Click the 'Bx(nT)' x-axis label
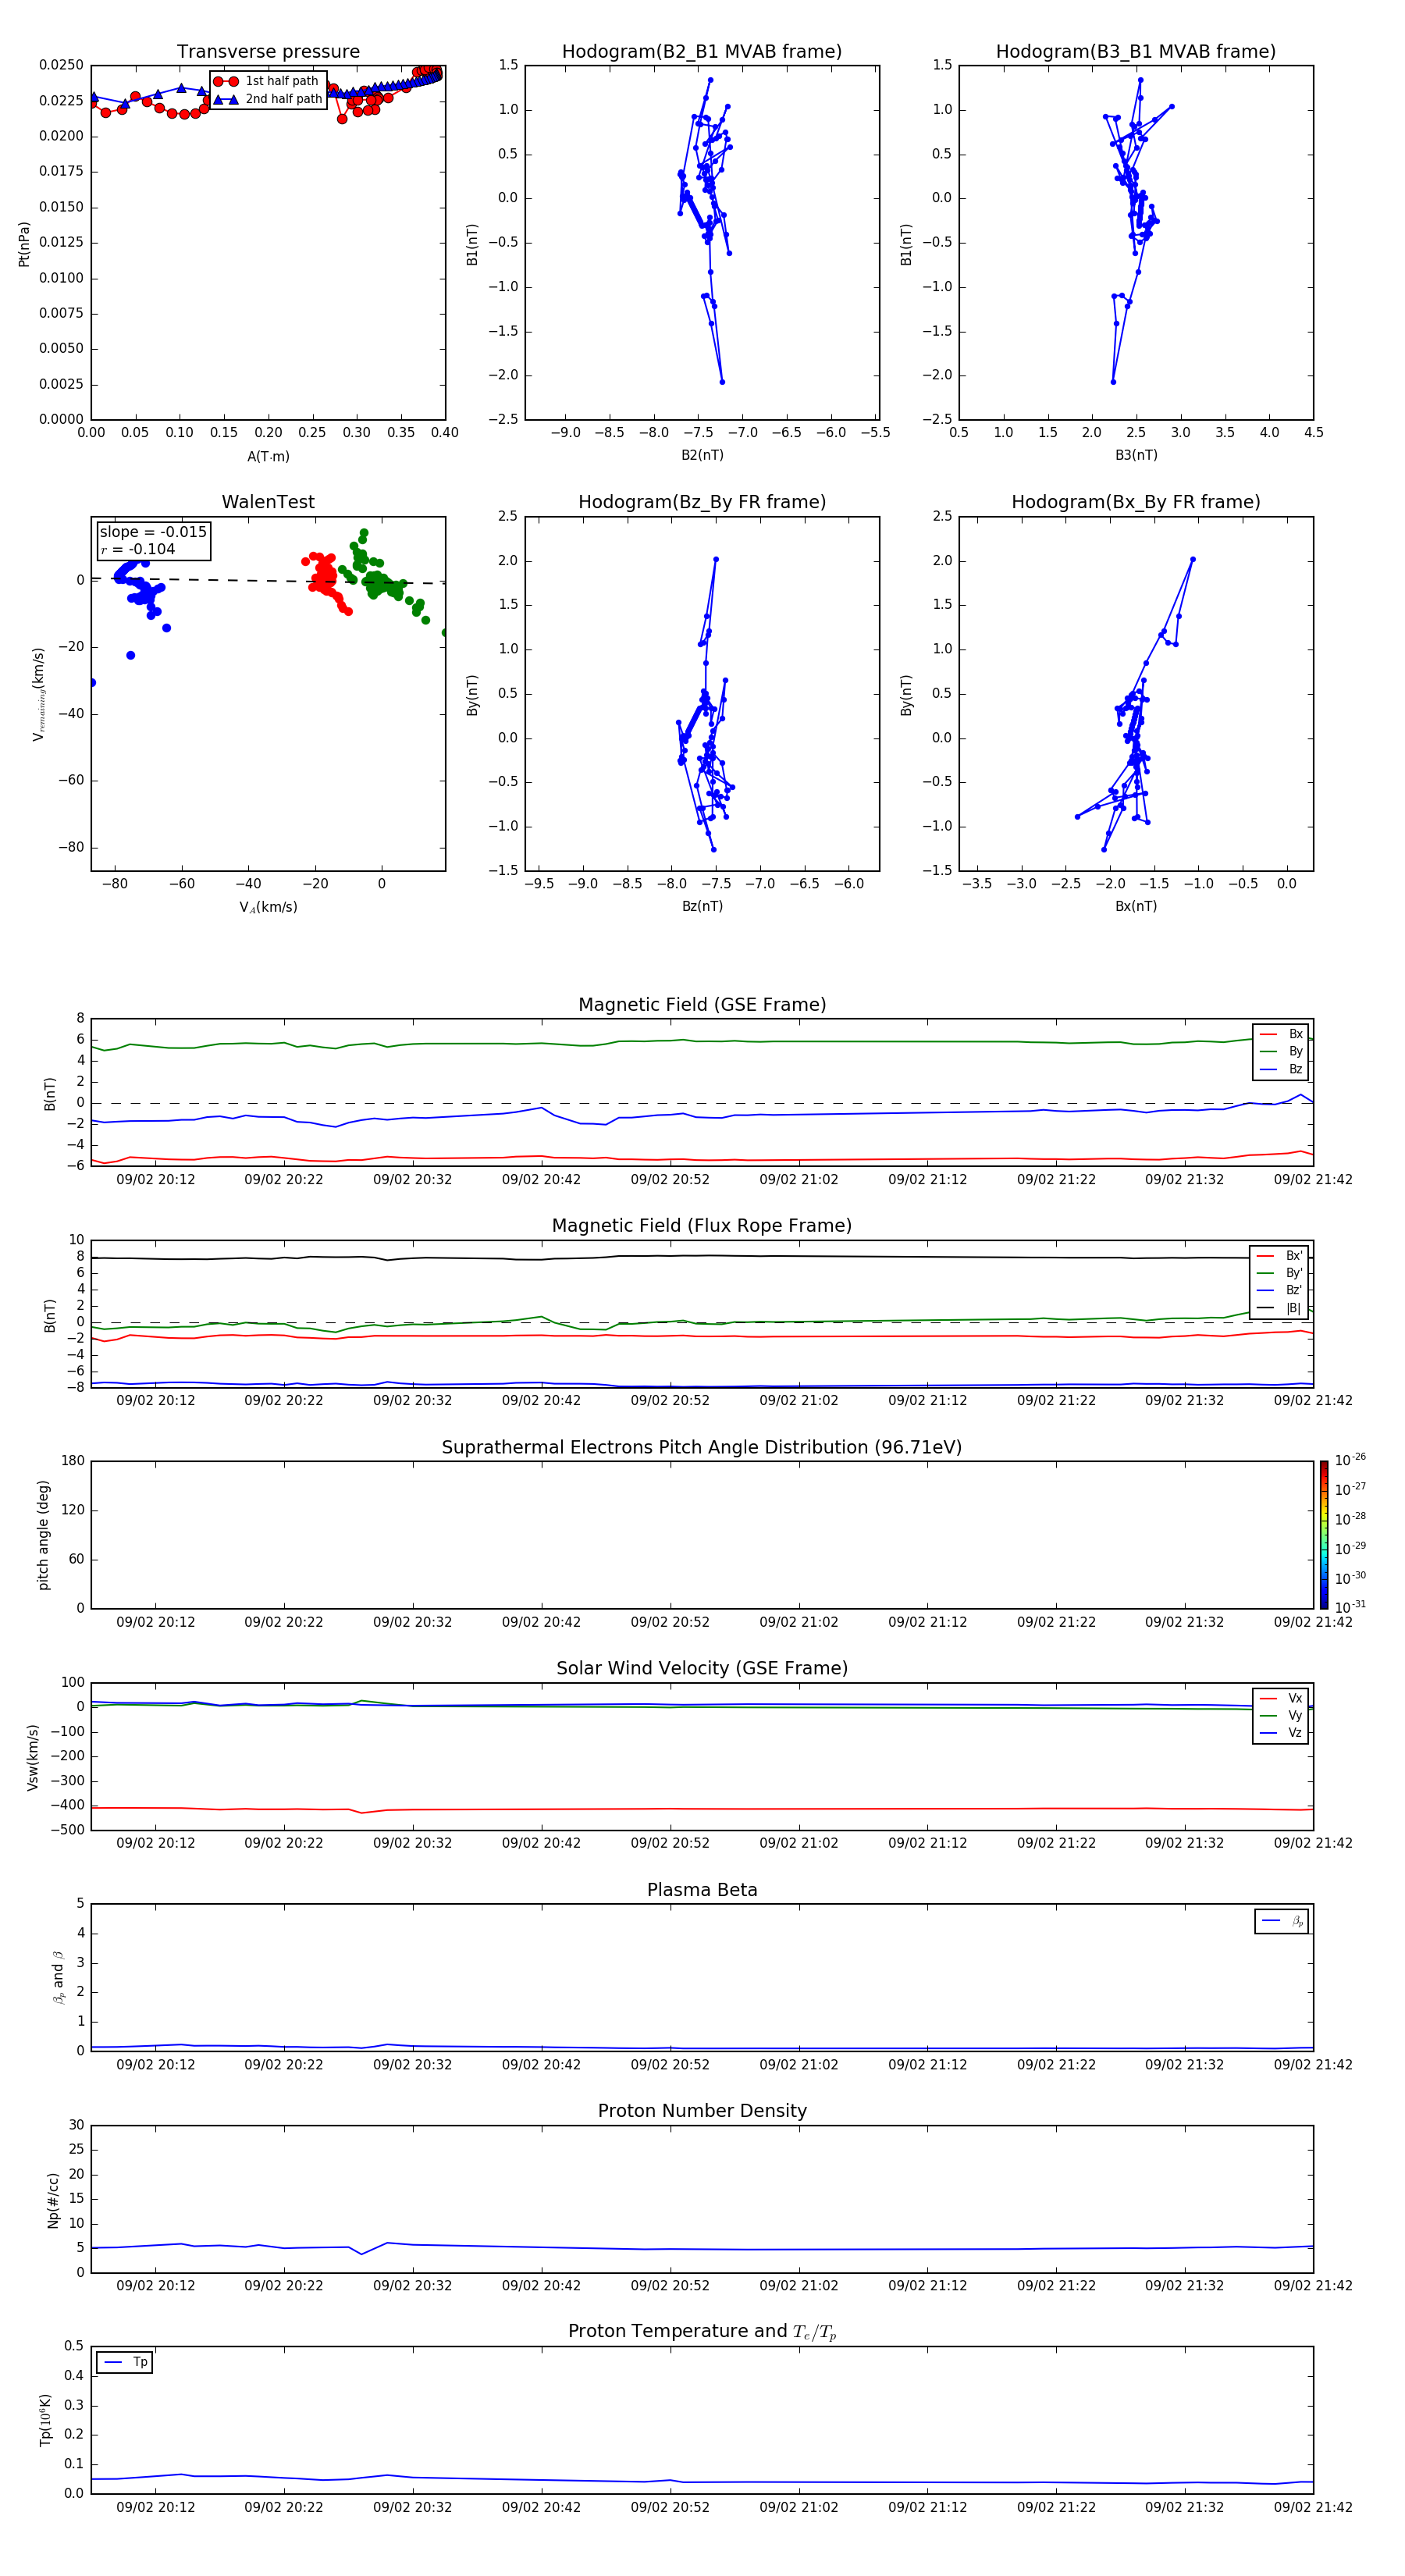1405x2576 pixels. [1136, 906]
